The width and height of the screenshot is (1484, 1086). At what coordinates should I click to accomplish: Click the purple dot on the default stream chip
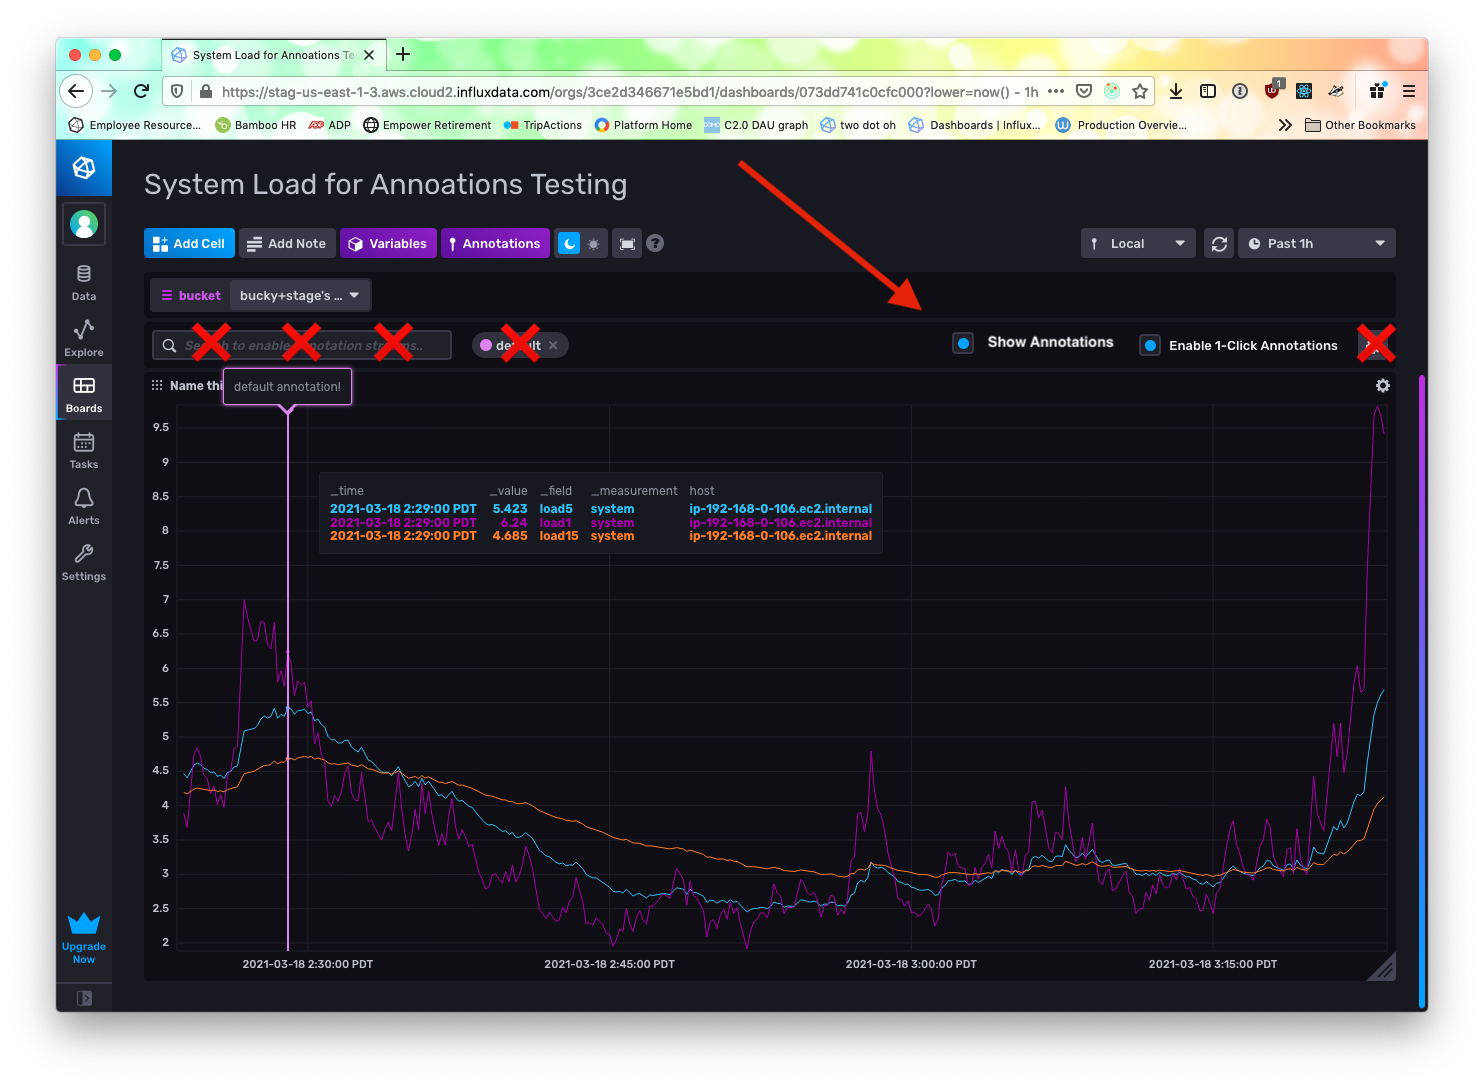[486, 344]
